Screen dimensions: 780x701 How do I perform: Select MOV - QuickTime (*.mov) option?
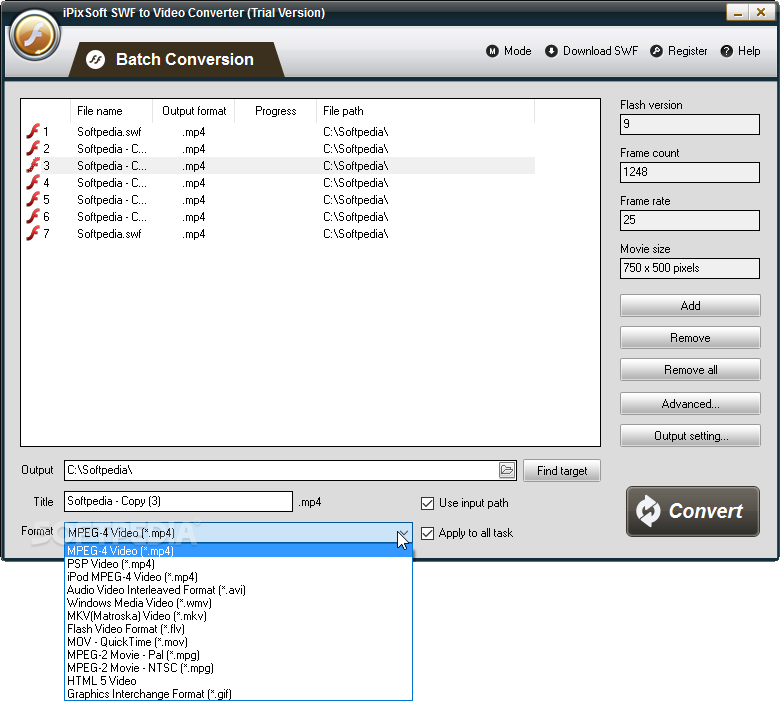[x=238, y=642]
